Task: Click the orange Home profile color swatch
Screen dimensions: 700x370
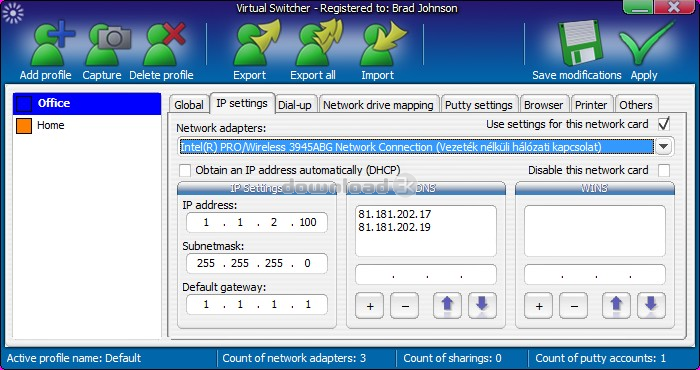Action: pos(24,125)
